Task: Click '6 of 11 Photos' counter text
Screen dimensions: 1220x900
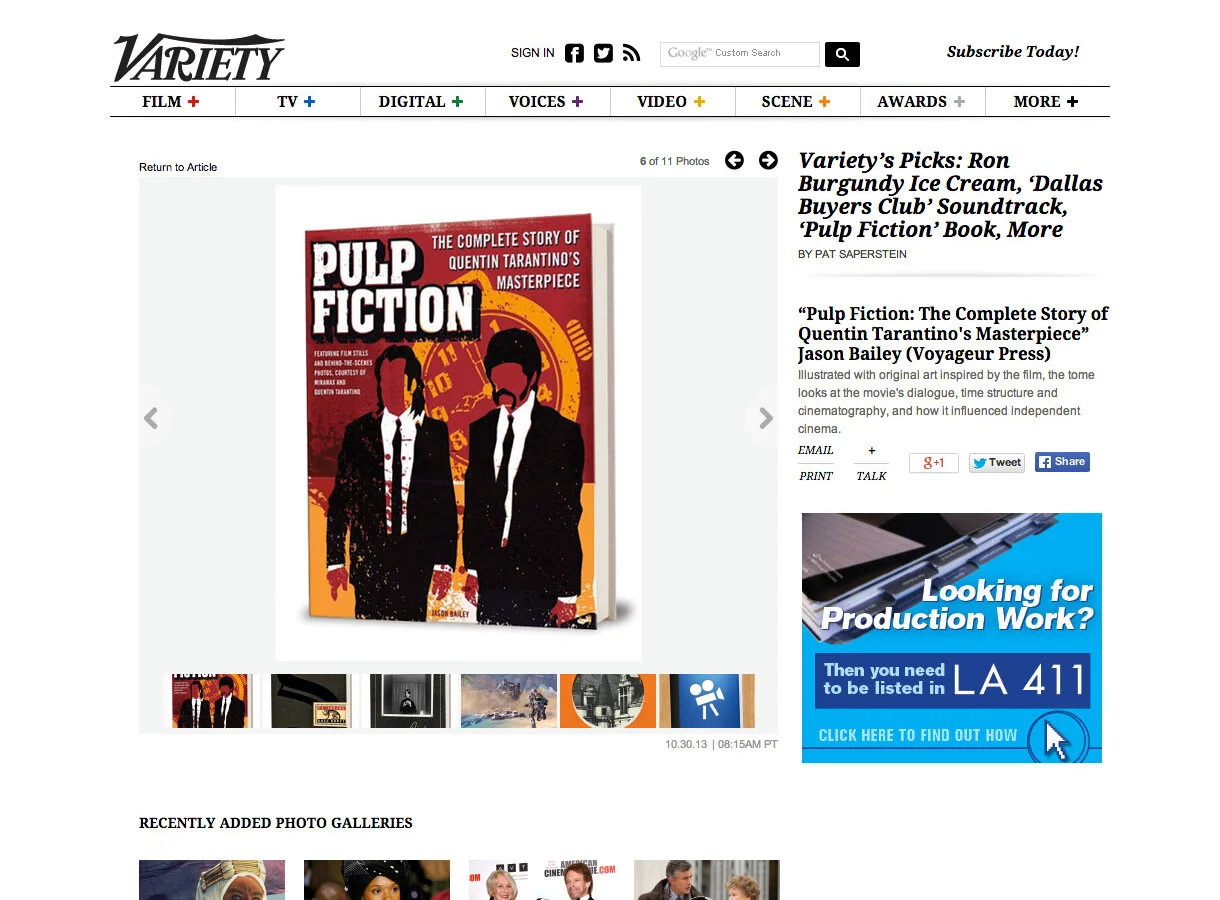Action: point(675,161)
